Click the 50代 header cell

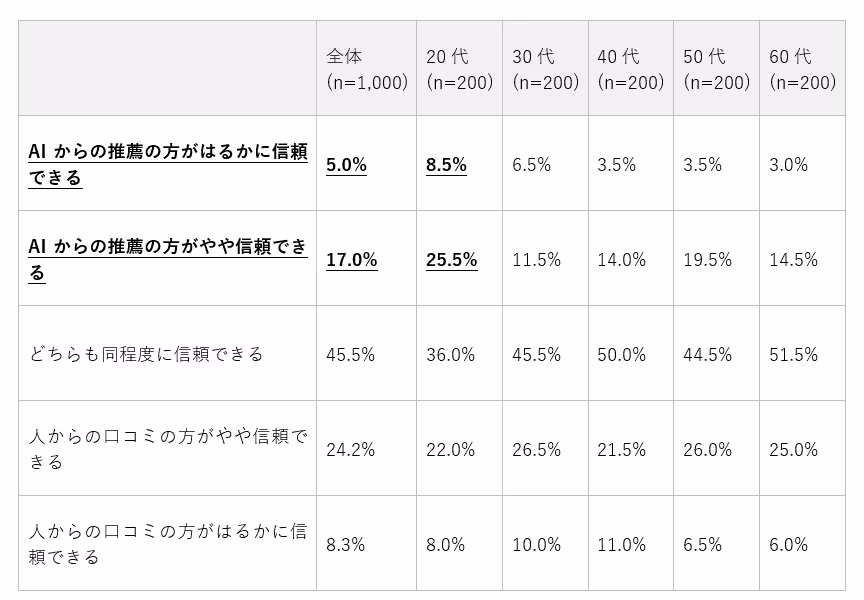pyautogui.click(x=716, y=68)
